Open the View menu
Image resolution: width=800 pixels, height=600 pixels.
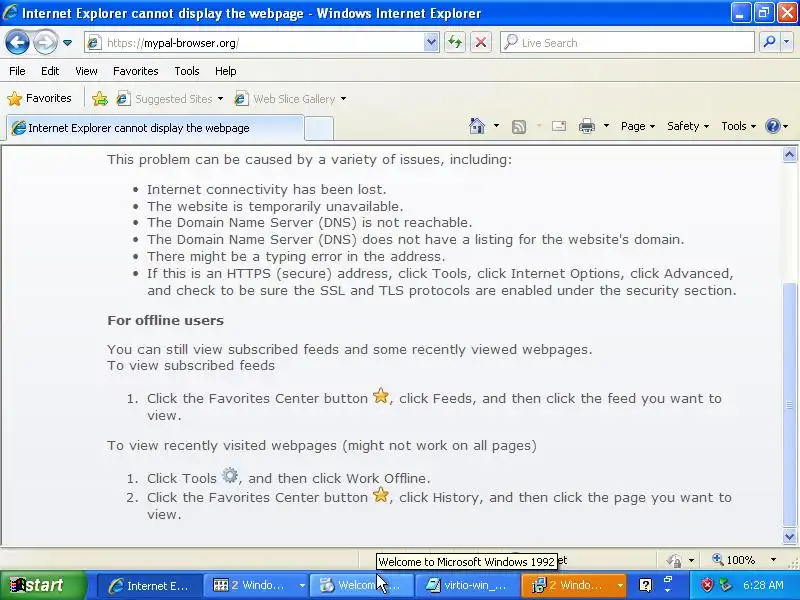click(x=86, y=71)
